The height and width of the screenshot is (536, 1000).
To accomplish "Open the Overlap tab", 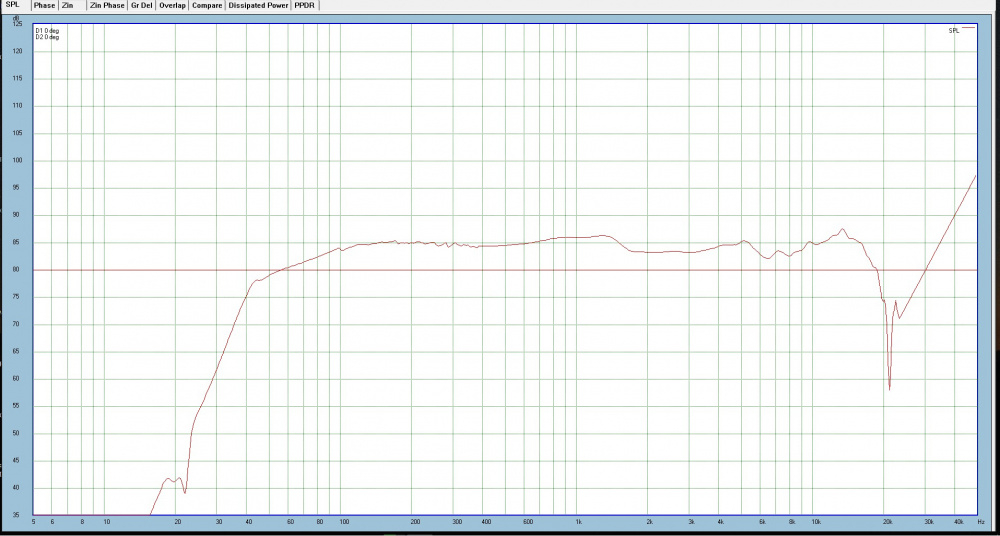I will click(x=172, y=5).
